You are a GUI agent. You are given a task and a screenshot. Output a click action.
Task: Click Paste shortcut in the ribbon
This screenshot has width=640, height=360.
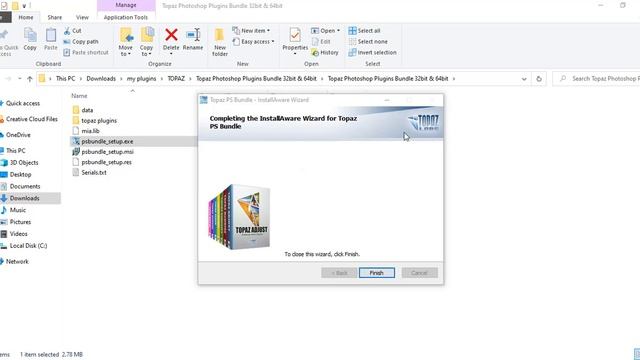(86, 53)
